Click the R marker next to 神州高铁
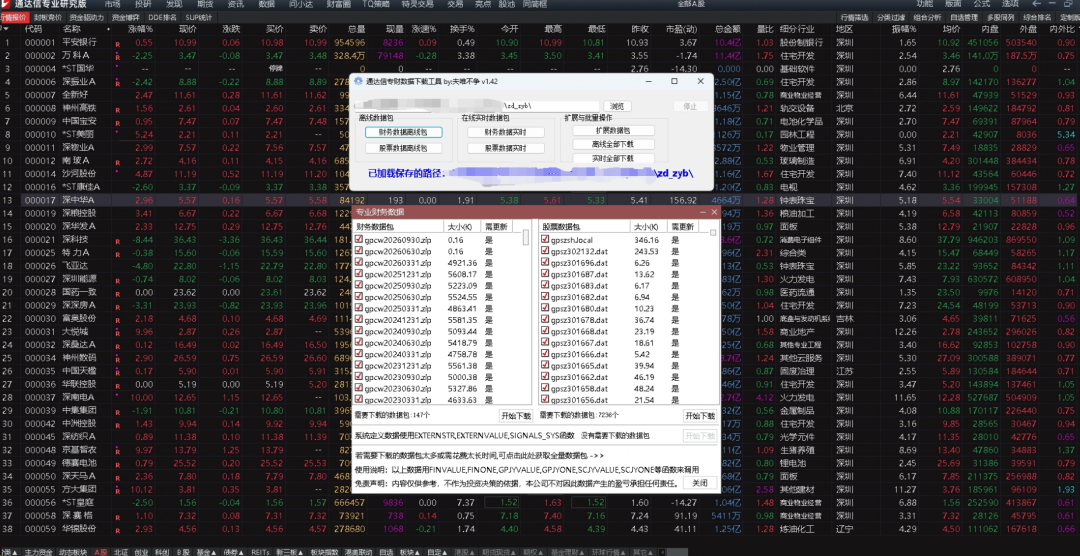The width and height of the screenshot is (1080, 556). pyautogui.click(x=118, y=110)
